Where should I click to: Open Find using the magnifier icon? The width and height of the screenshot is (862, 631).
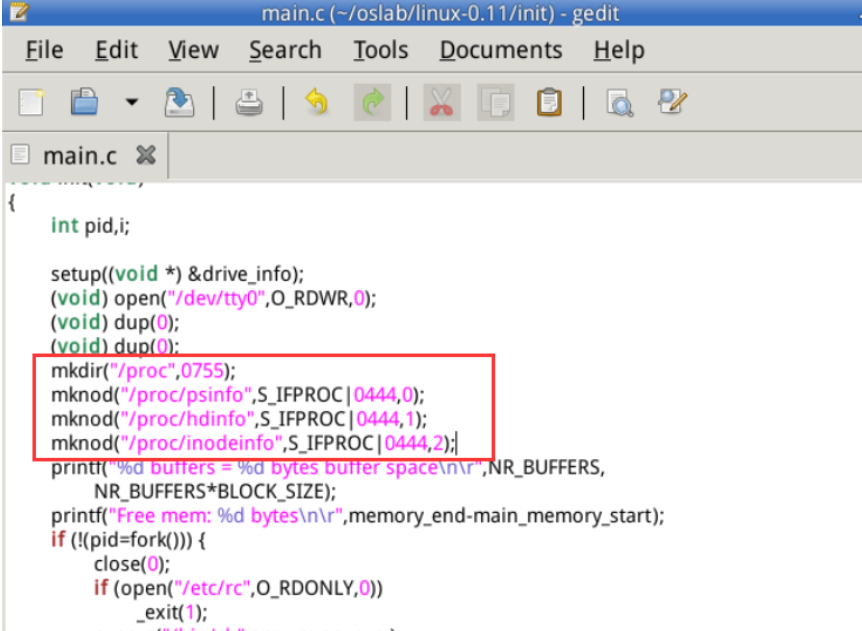tap(620, 102)
